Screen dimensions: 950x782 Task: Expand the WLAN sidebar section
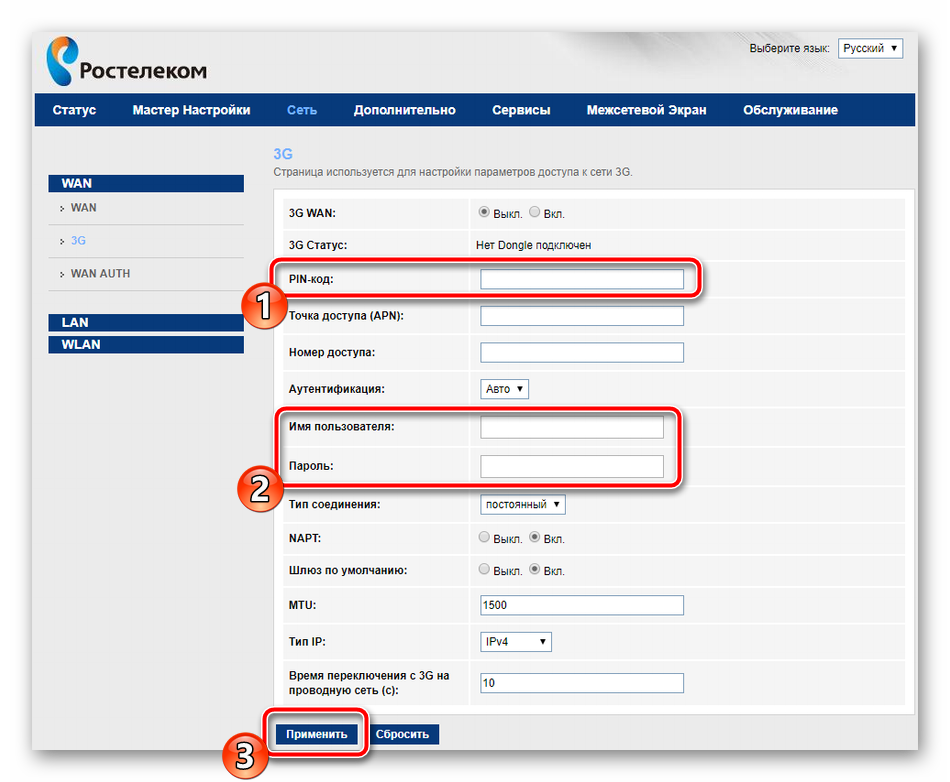tap(145, 345)
